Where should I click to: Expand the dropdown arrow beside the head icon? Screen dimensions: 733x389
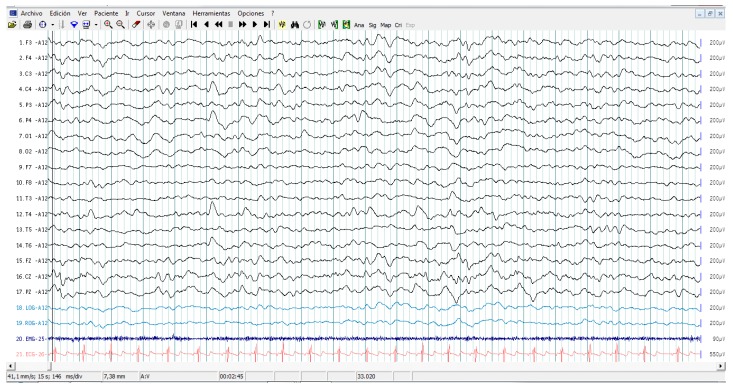click(52, 25)
